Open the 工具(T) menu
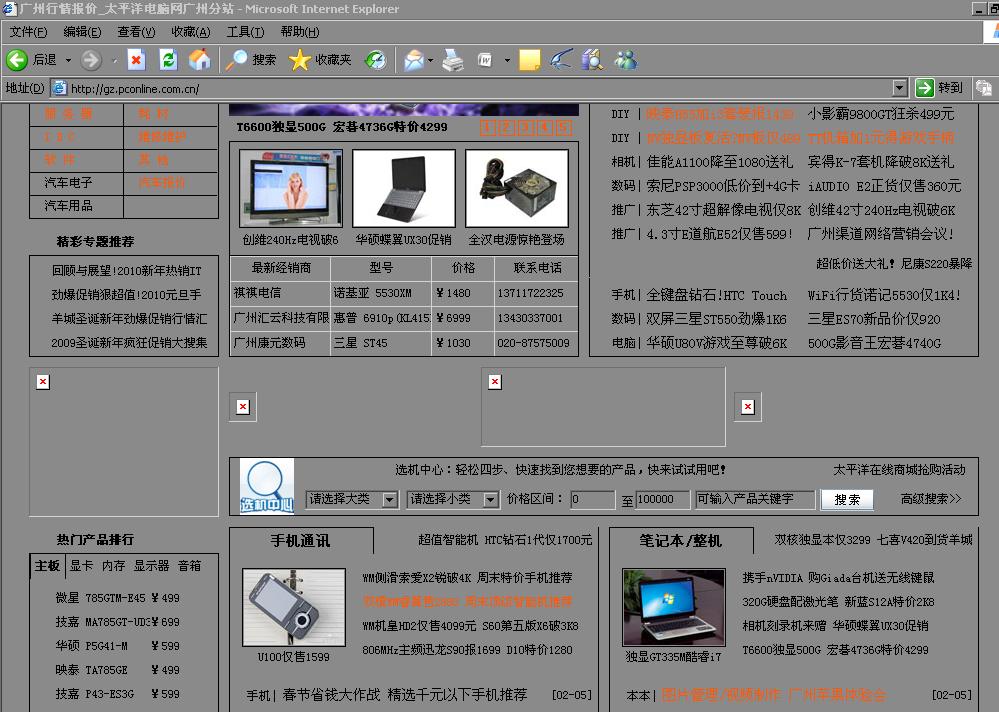This screenshot has width=999, height=712. 245,32
